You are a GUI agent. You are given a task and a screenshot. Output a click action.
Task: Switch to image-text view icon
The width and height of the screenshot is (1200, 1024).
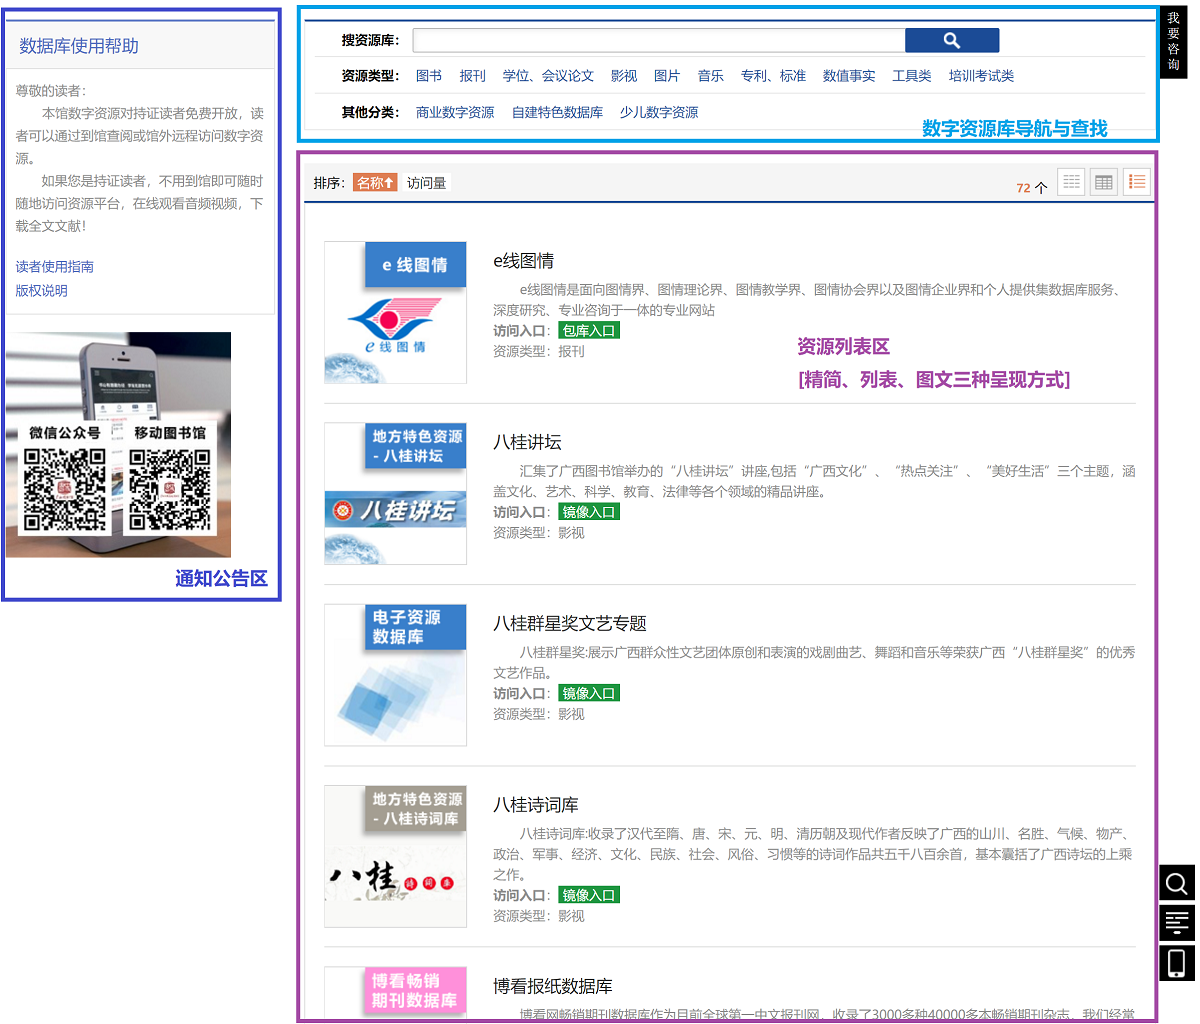click(x=1136, y=182)
